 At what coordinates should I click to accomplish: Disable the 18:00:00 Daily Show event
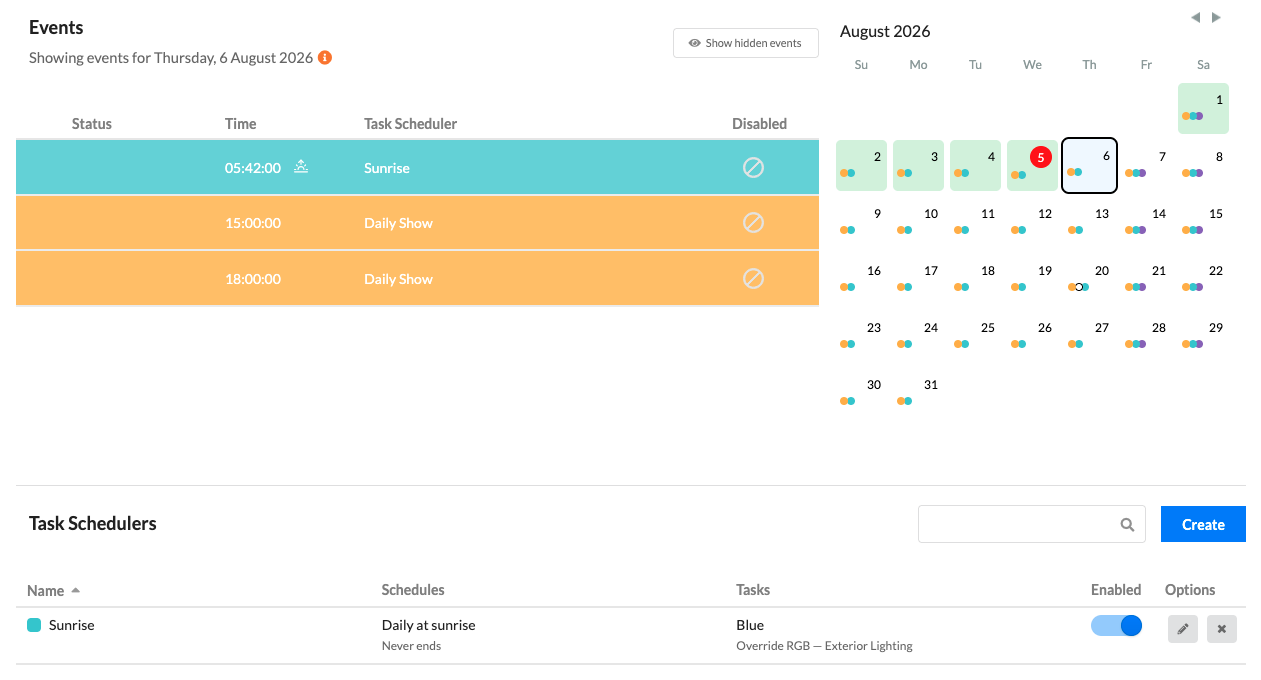click(x=754, y=279)
